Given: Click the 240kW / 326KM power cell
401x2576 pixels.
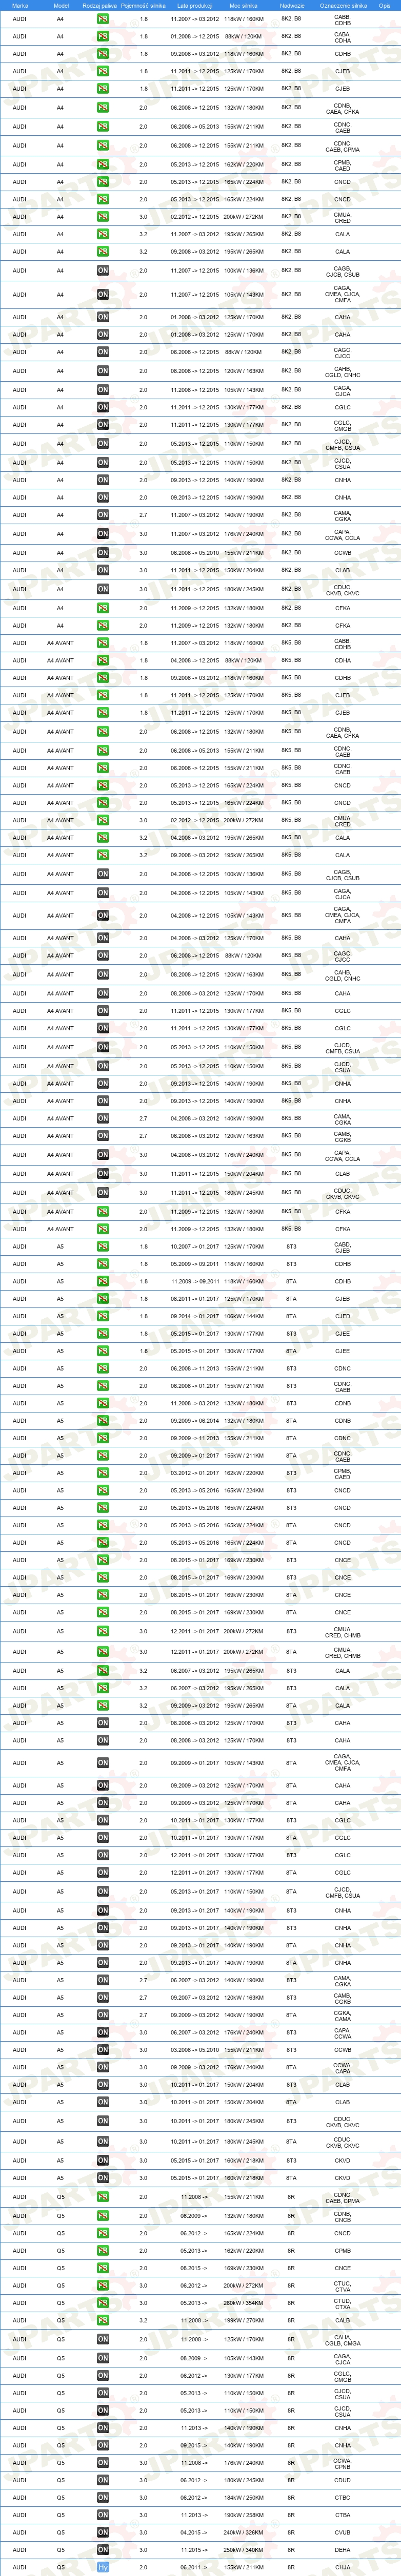Looking at the screenshot, I should (x=244, y=2533).
